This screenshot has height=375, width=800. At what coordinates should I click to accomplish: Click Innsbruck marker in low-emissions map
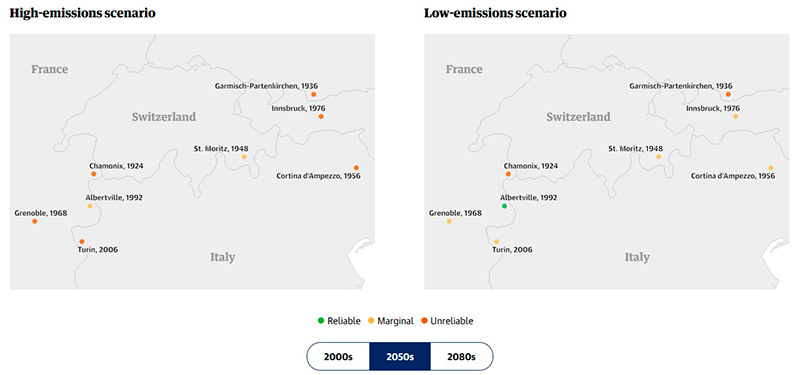[735, 117]
